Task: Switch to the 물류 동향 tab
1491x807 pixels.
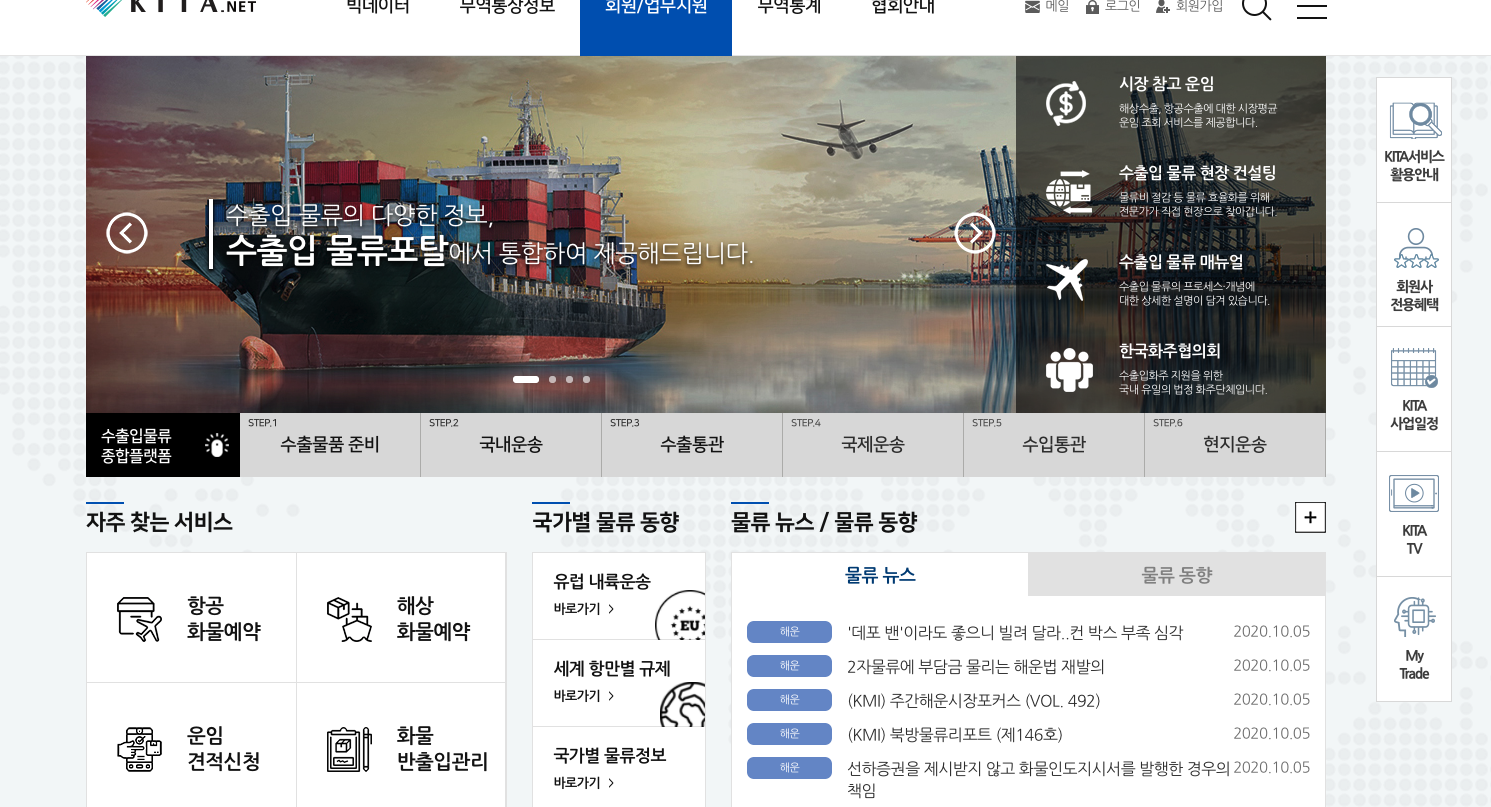Action: [1177, 575]
